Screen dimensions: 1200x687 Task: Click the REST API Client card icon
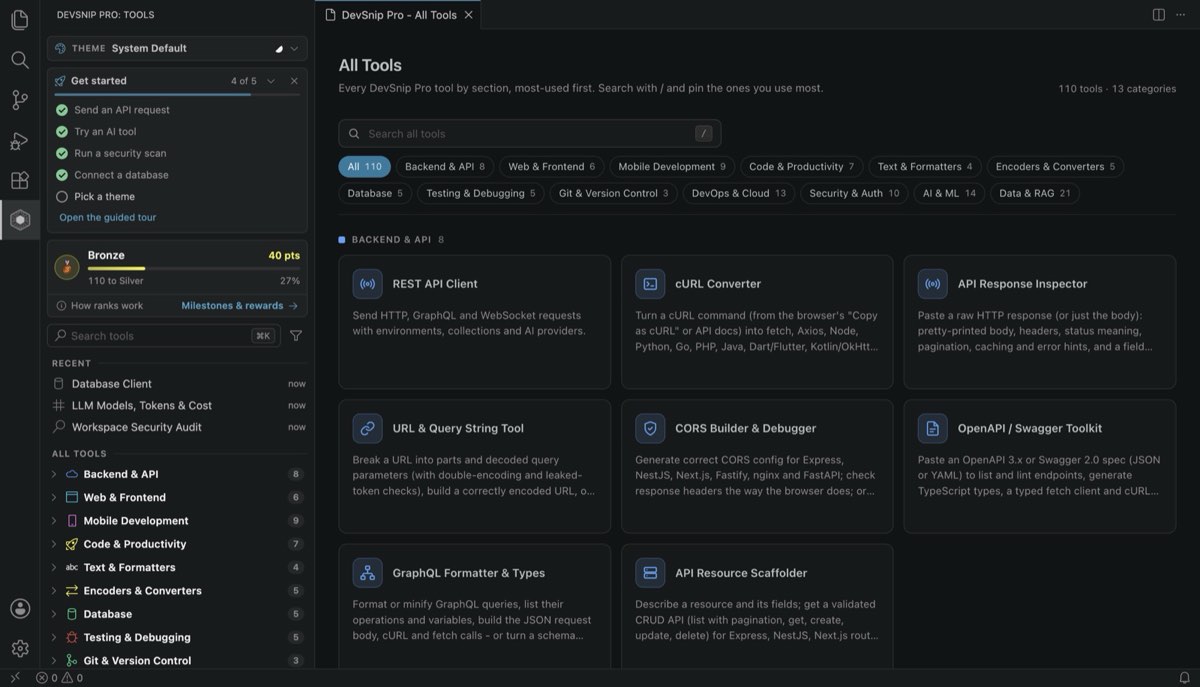[367, 284]
